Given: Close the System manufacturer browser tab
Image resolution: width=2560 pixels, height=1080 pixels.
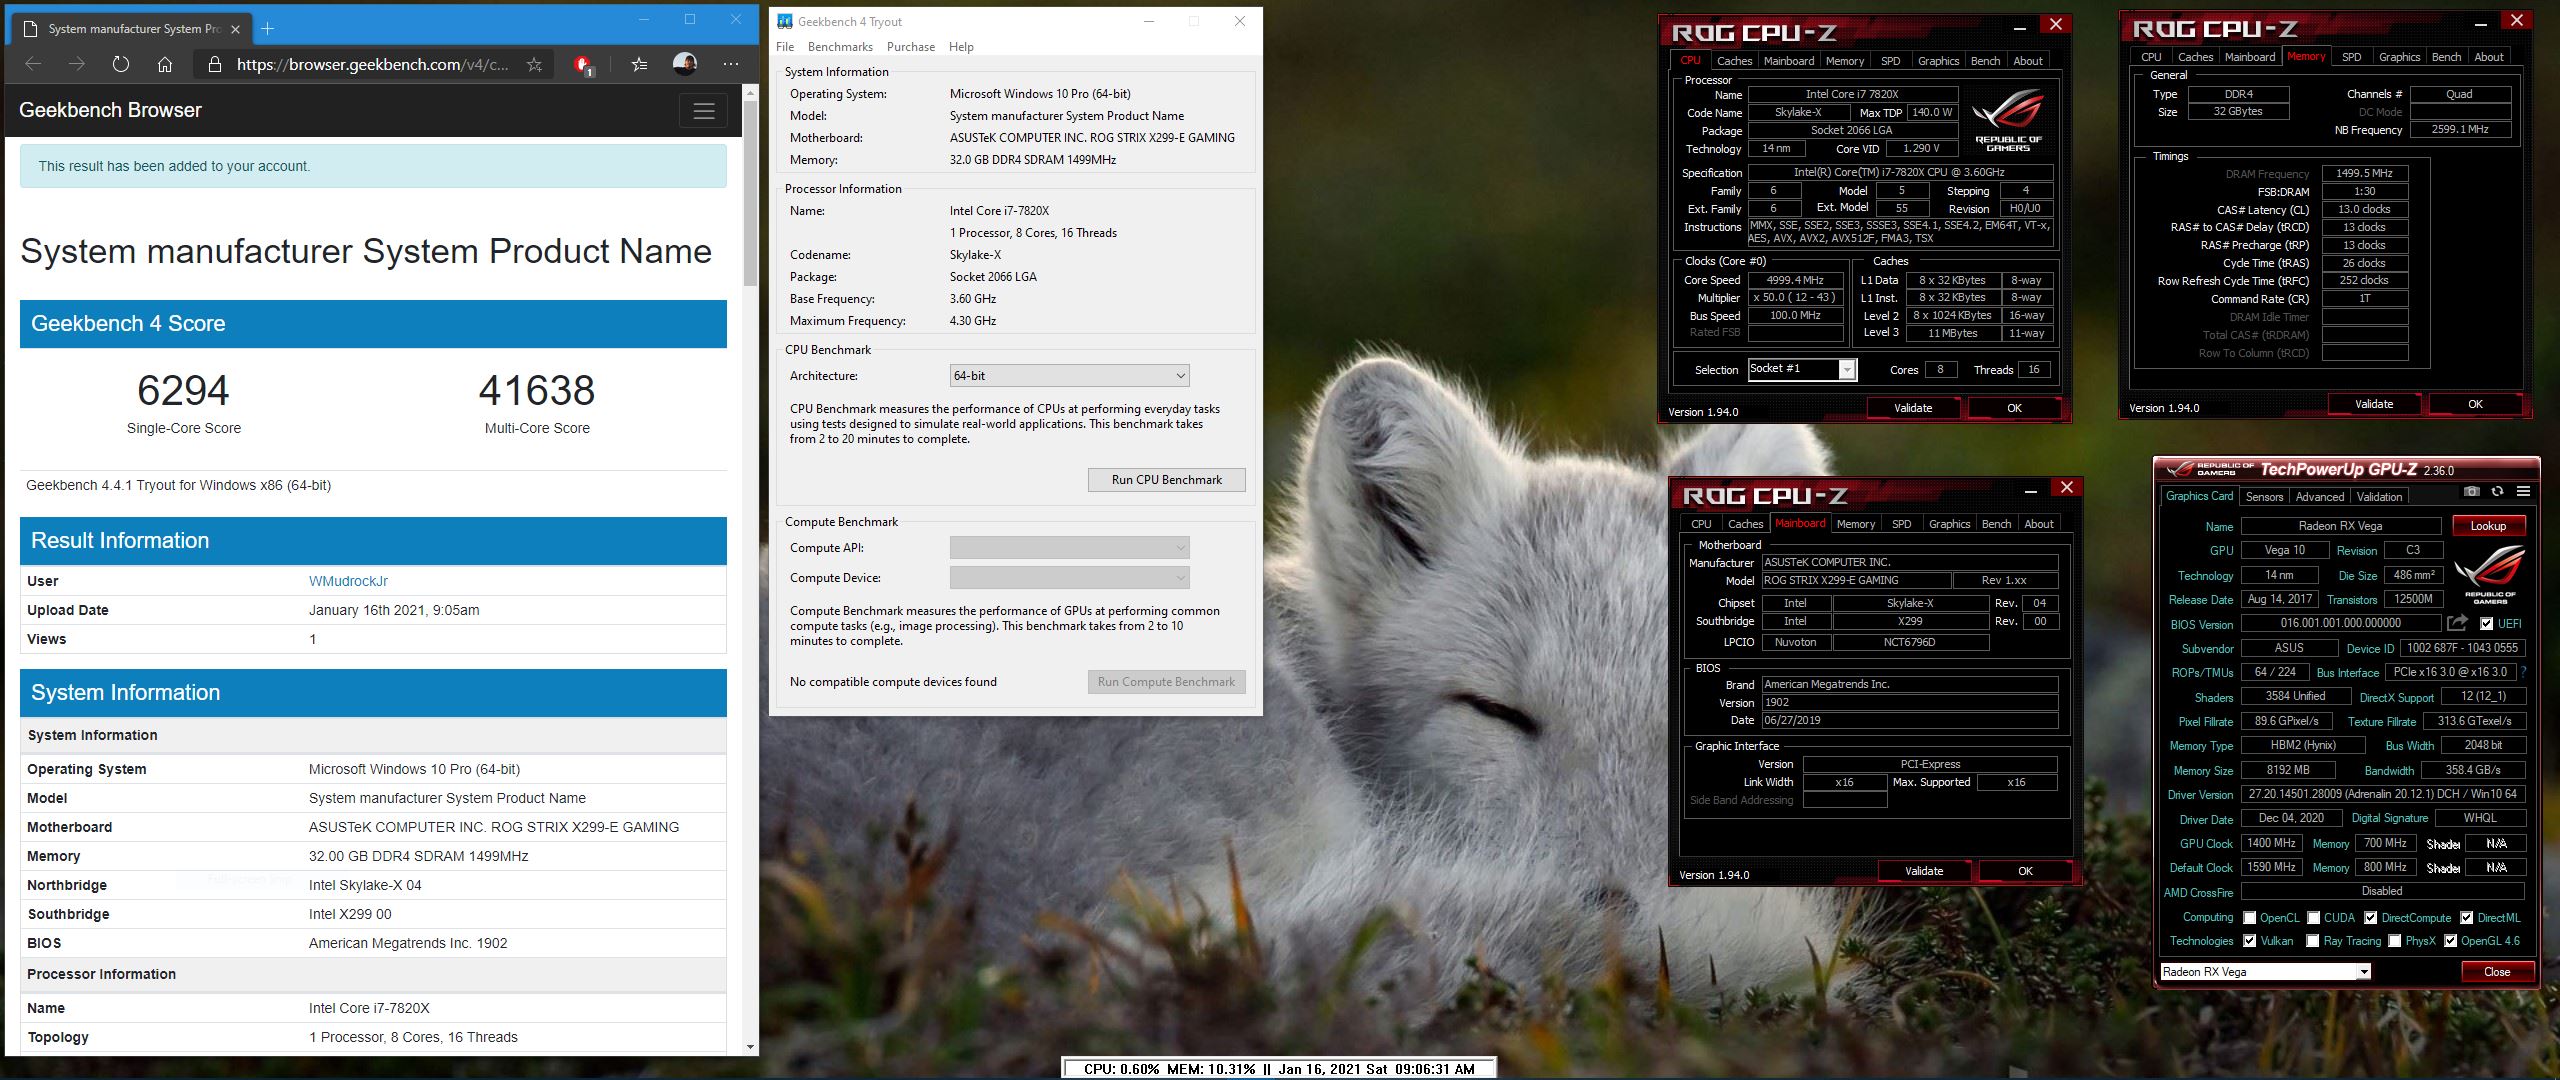Looking at the screenshot, I should pyautogui.click(x=235, y=29).
